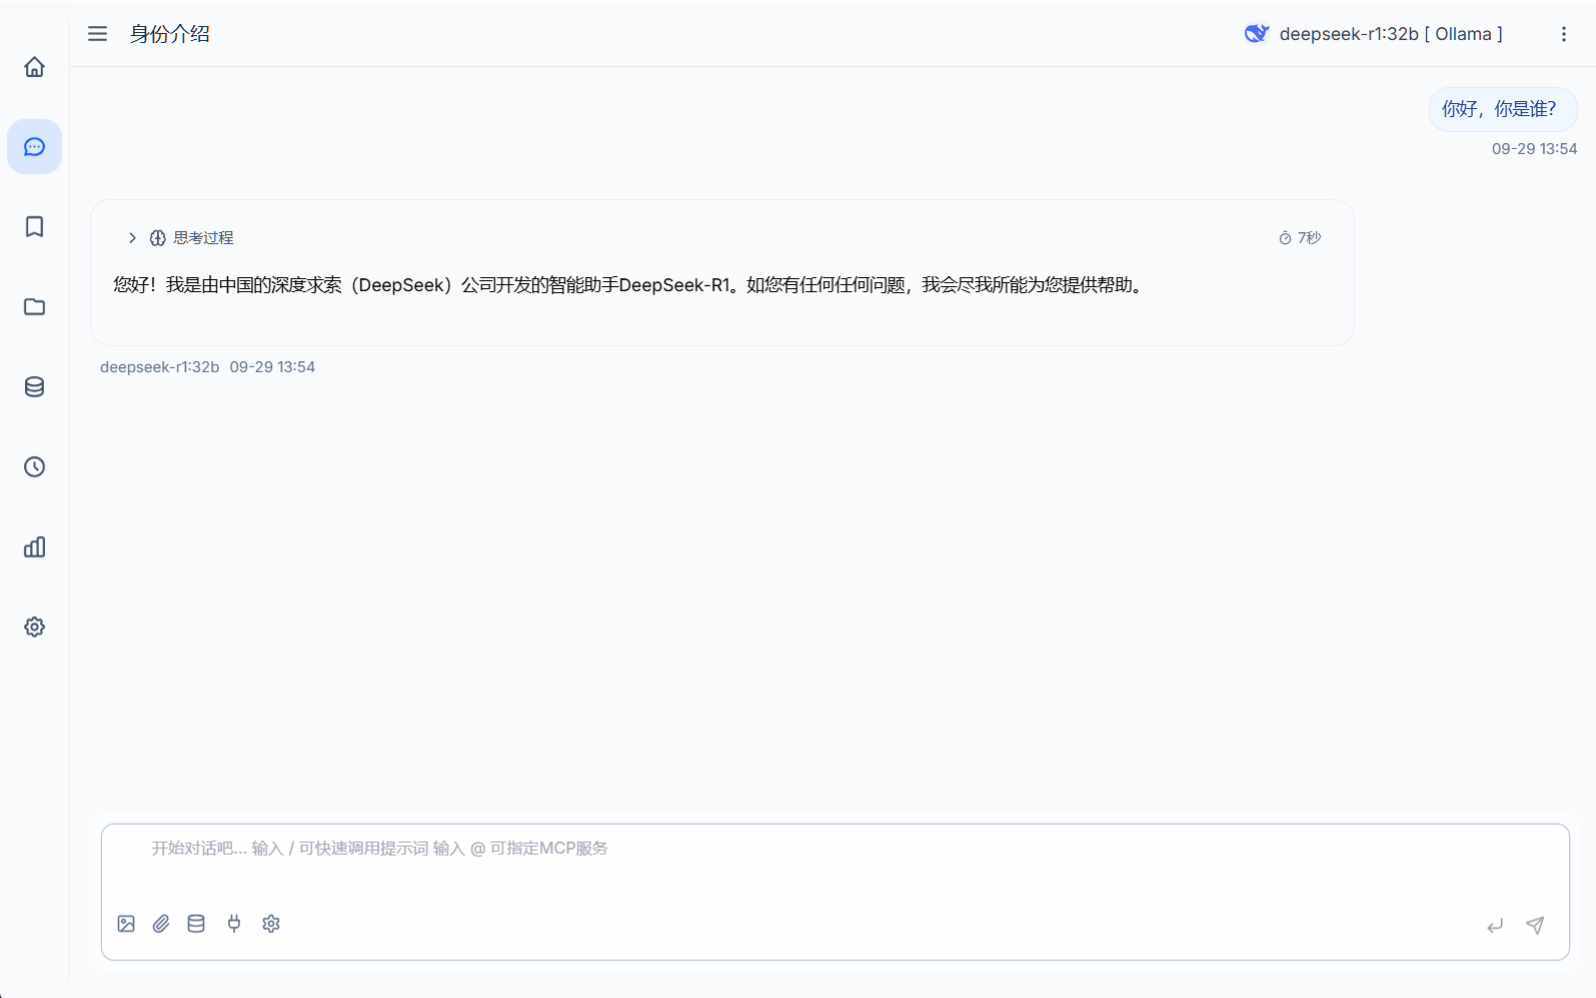The height and width of the screenshot is (998, 1596).
Task: Open the folder icon in sidebar
Action: coord(34,307)
